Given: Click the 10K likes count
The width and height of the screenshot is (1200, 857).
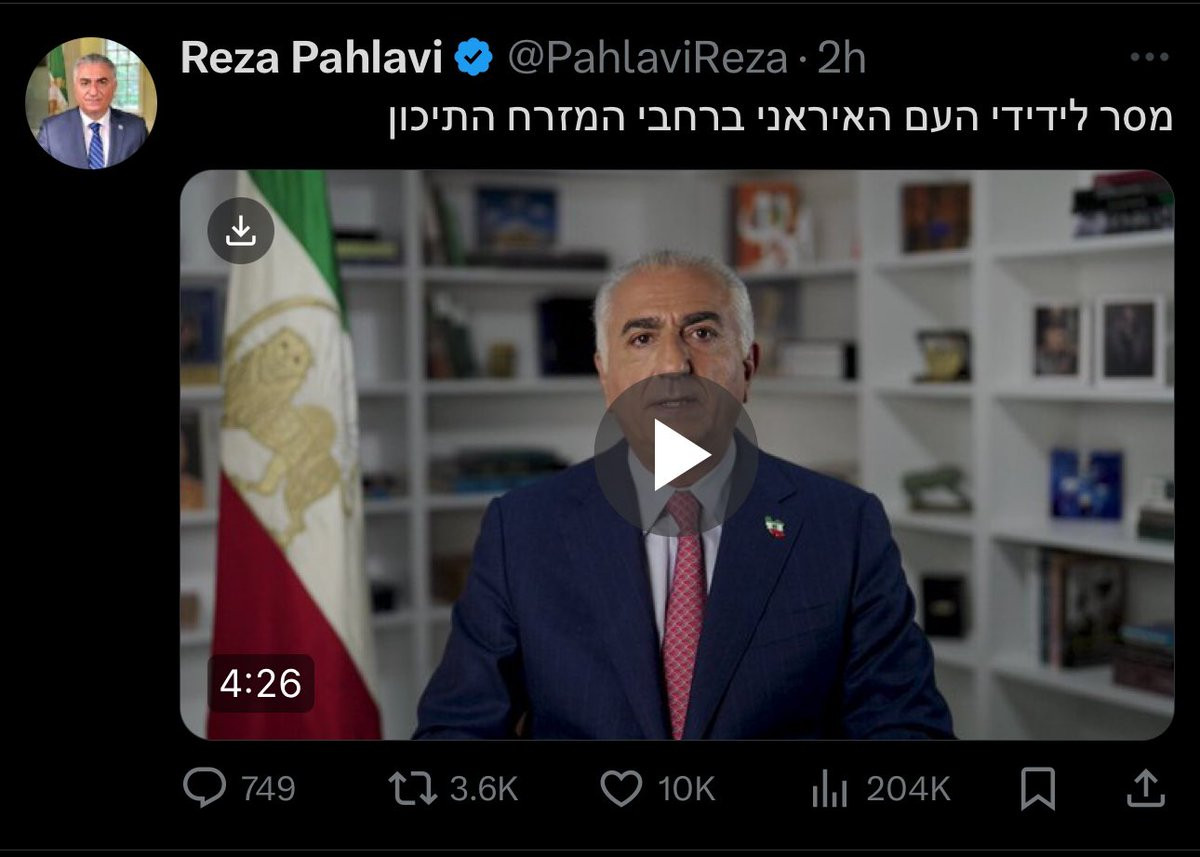Looking at the screenshot, I should 686,790.
